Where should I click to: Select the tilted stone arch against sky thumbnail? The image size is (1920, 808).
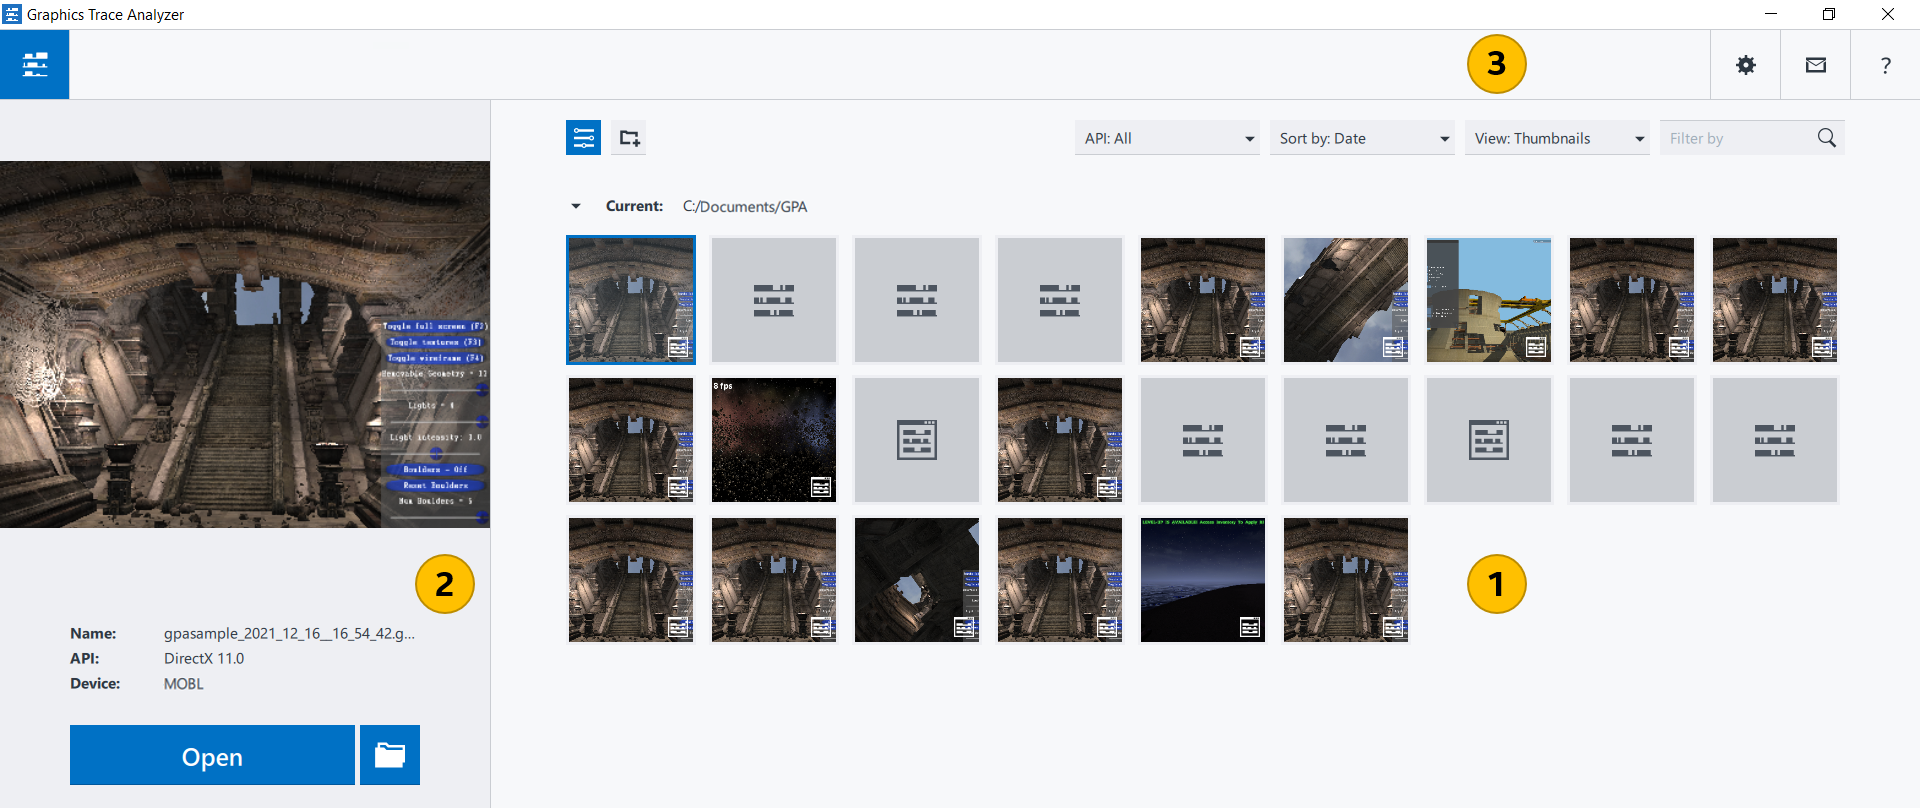1346,300
